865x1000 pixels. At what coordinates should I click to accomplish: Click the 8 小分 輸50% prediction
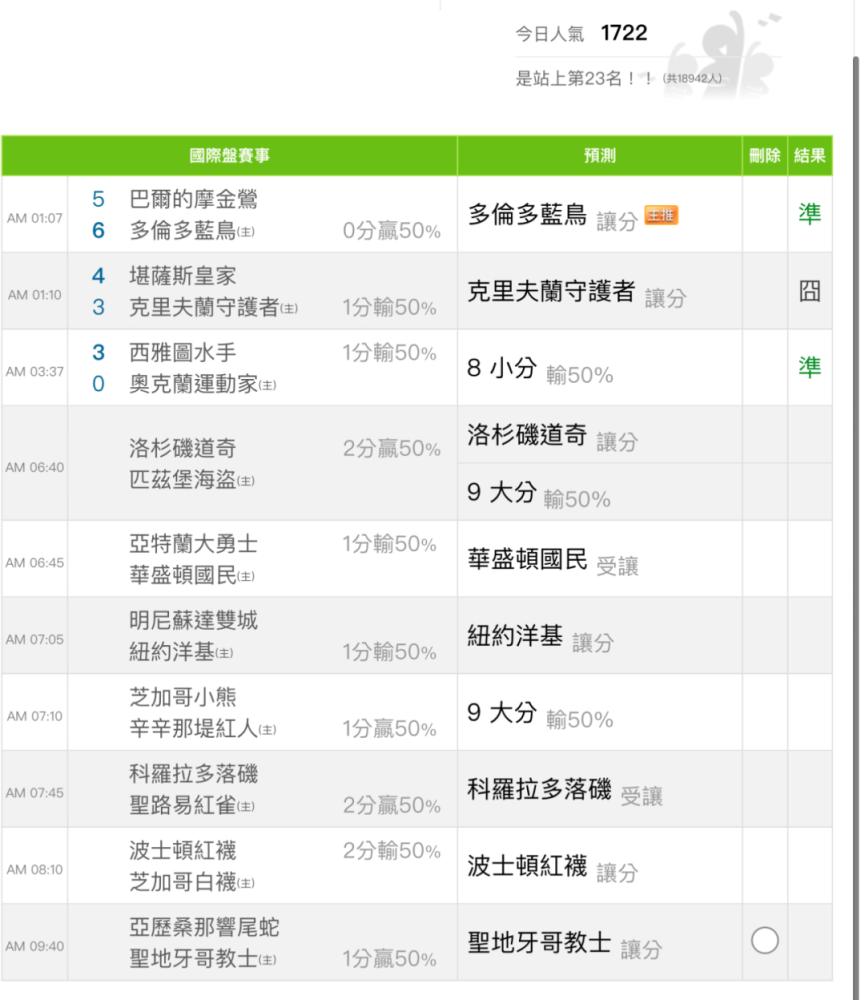540,369
